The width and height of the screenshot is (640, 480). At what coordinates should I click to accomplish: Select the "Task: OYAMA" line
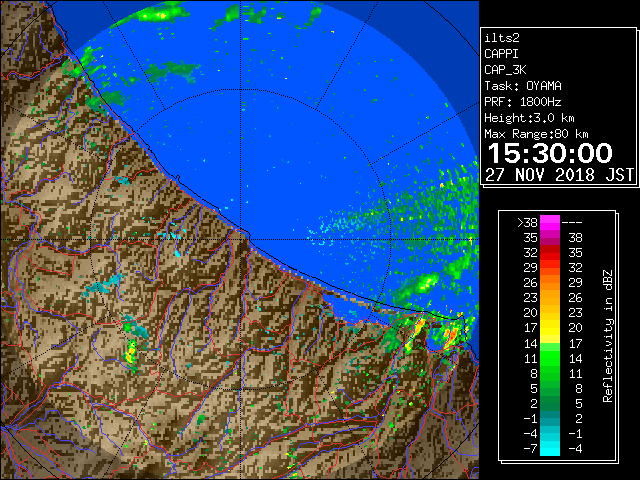click(x=523, y=86)
